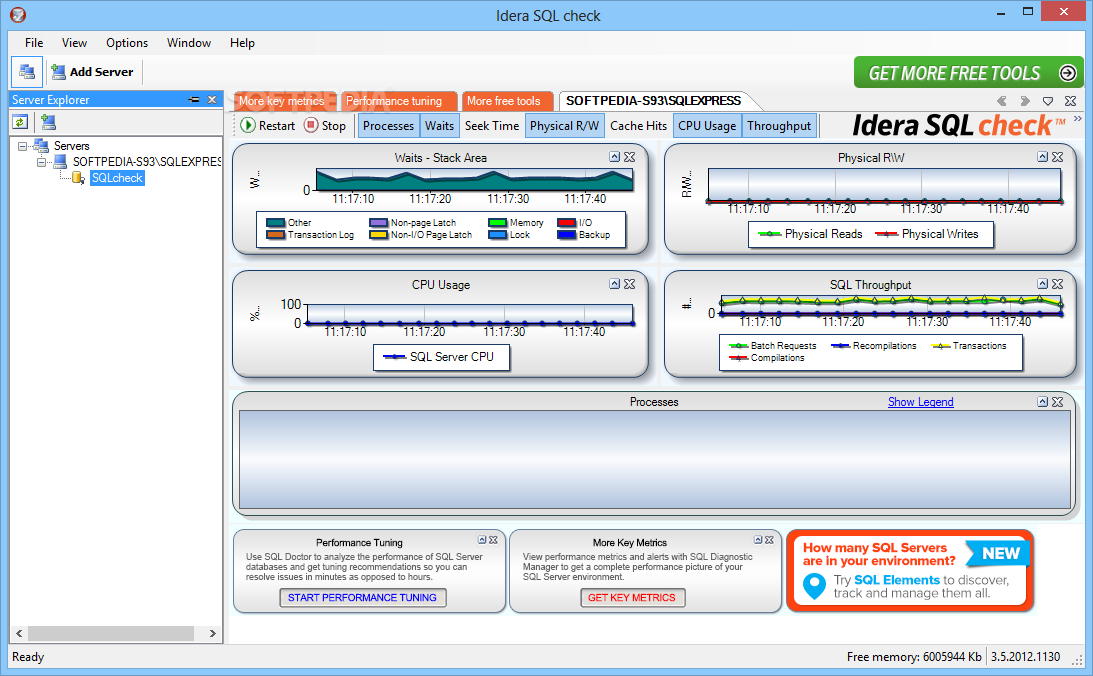Click the Server Explorer horizontal scrollbar thumb
Screen dimensions: 1093x676
point(110,633)
